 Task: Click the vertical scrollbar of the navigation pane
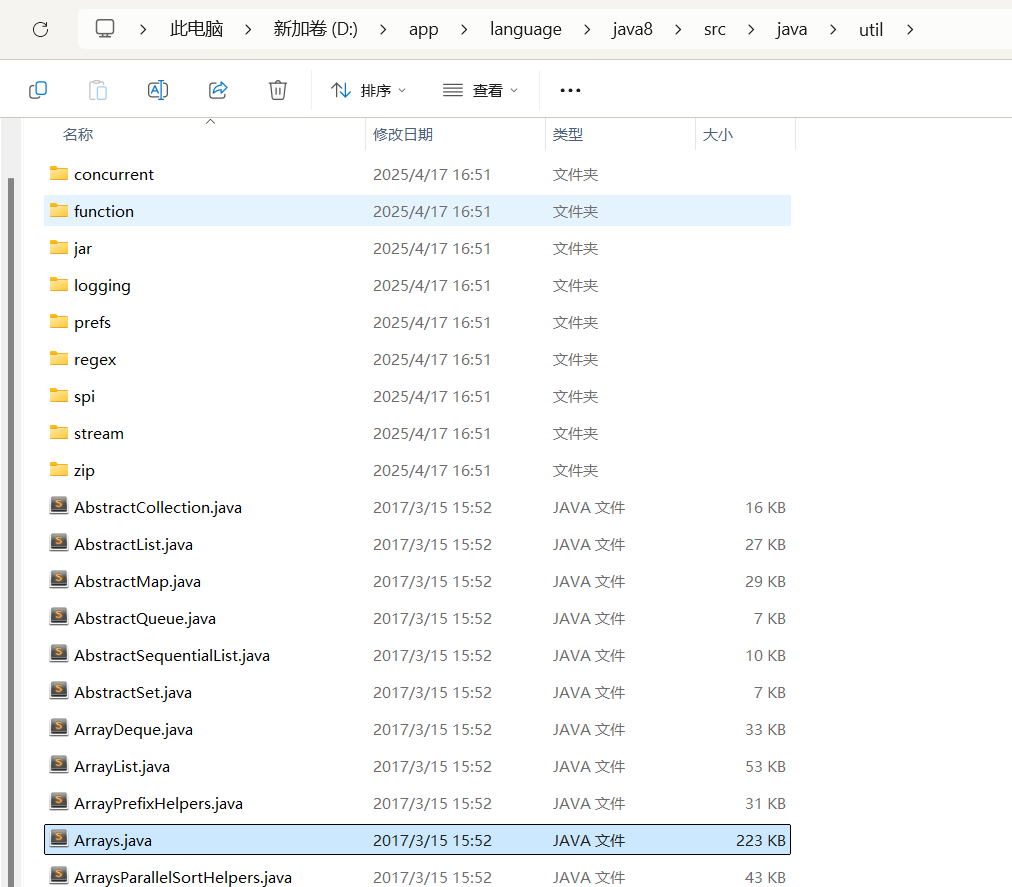coord(11,532)
